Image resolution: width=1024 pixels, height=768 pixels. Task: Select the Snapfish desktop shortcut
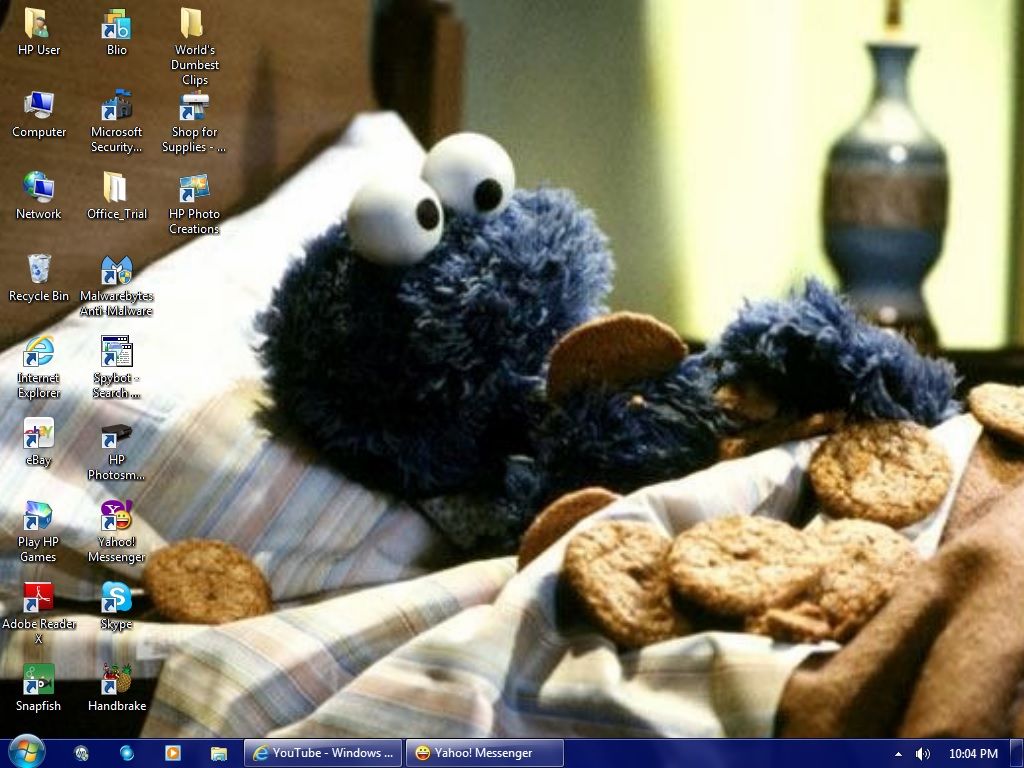pos(39,688)
